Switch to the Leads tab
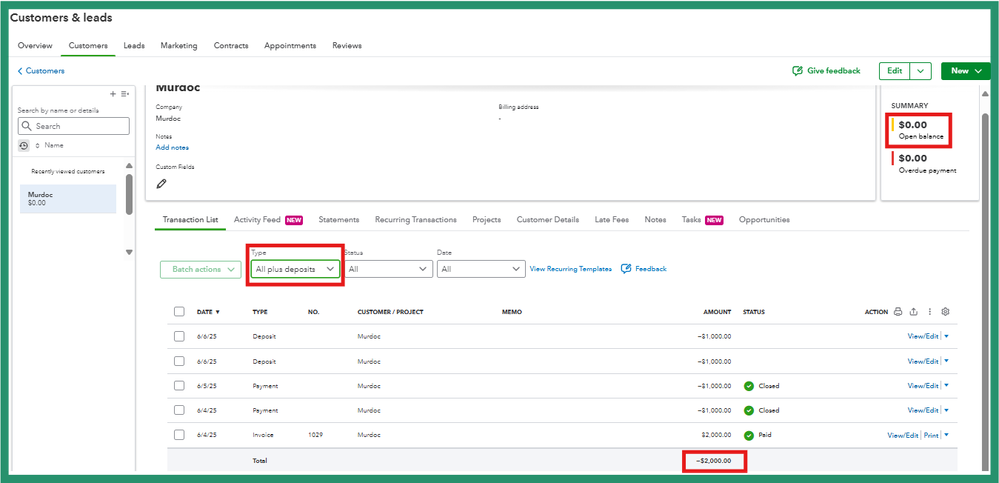999x483 pixels. click(x=134, y=46)
